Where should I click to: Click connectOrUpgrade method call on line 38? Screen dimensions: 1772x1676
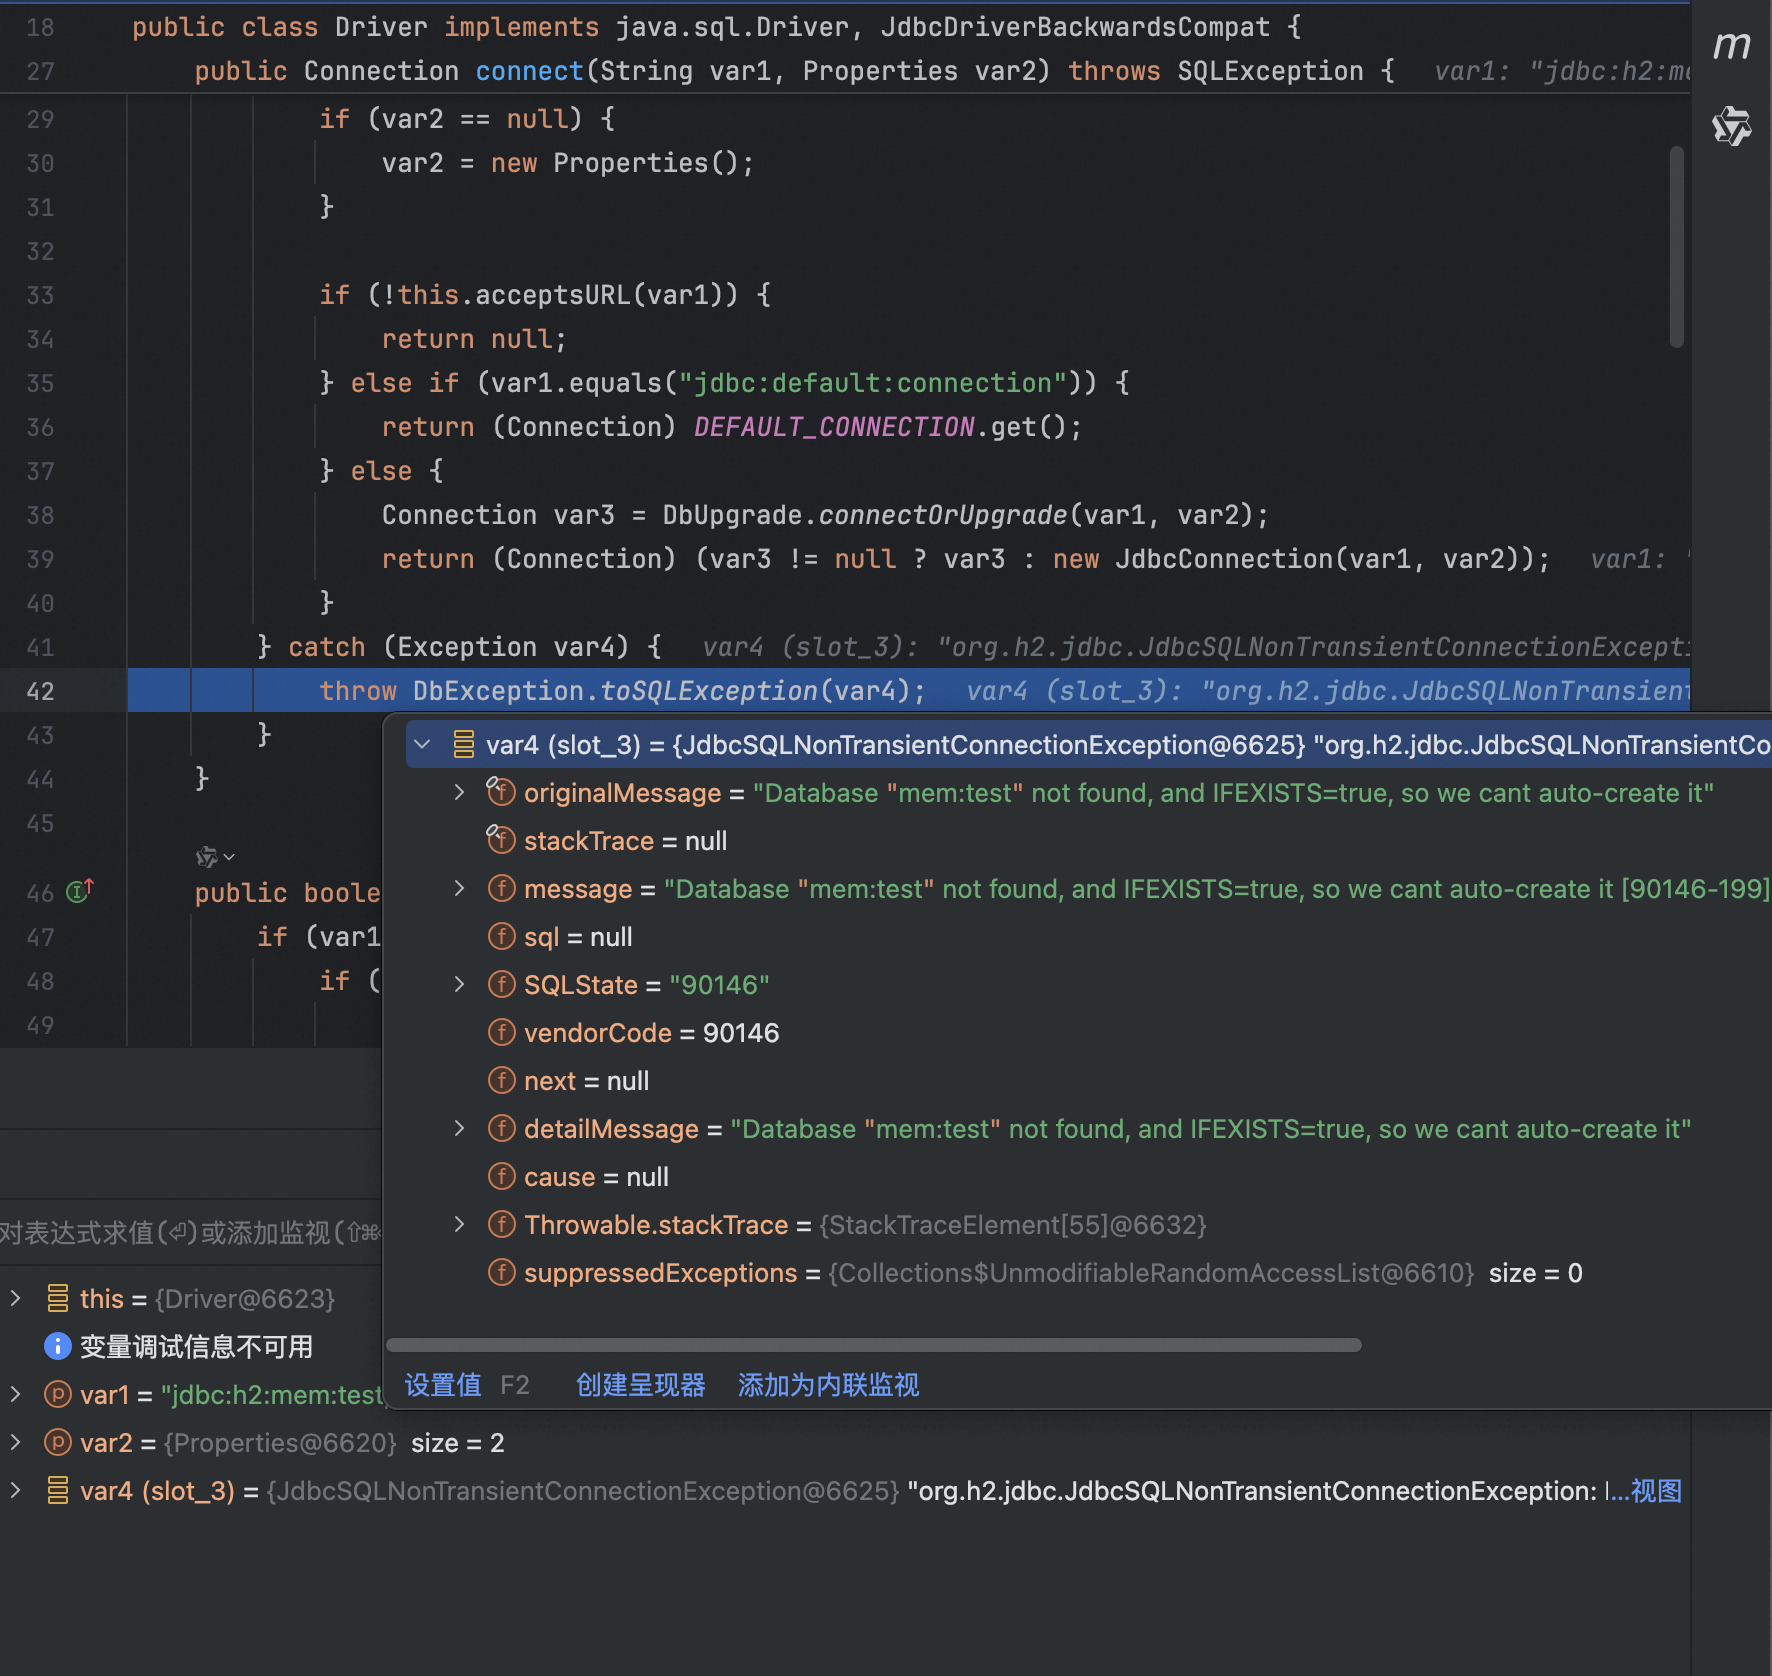click(943, 515)
